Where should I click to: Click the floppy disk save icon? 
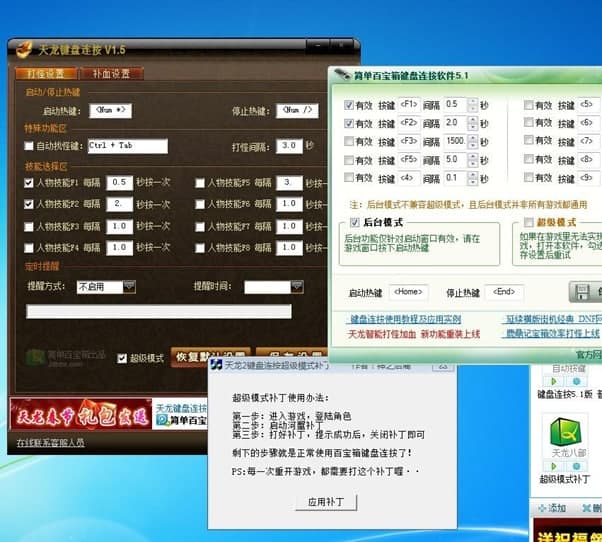click(582, 292)
